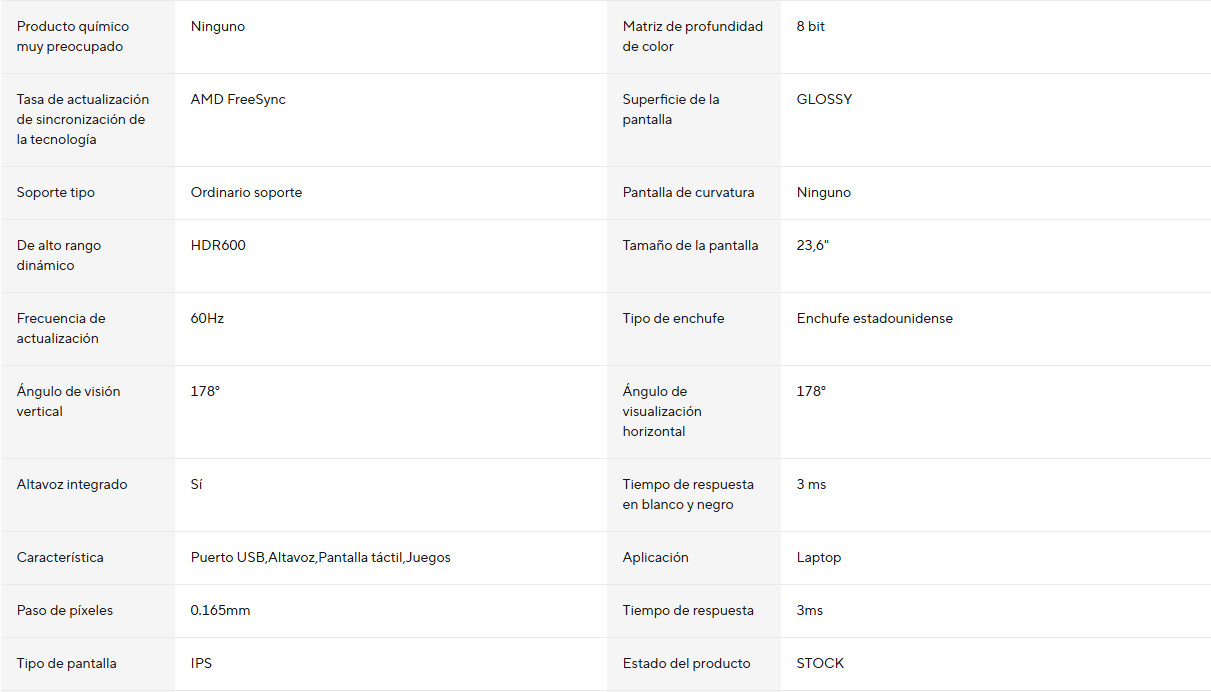1211x692 pixels.
Task: Click the "STOCK" product status value
Action: pos(820,664)
